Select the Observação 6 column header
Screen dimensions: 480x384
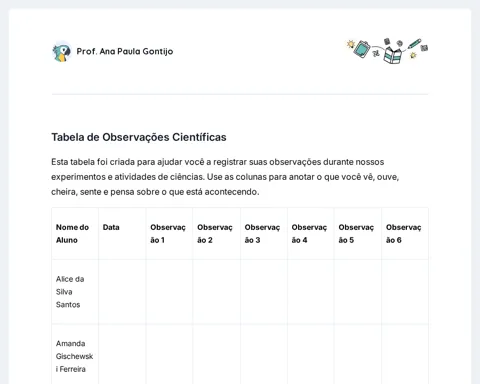pos(405,234)
